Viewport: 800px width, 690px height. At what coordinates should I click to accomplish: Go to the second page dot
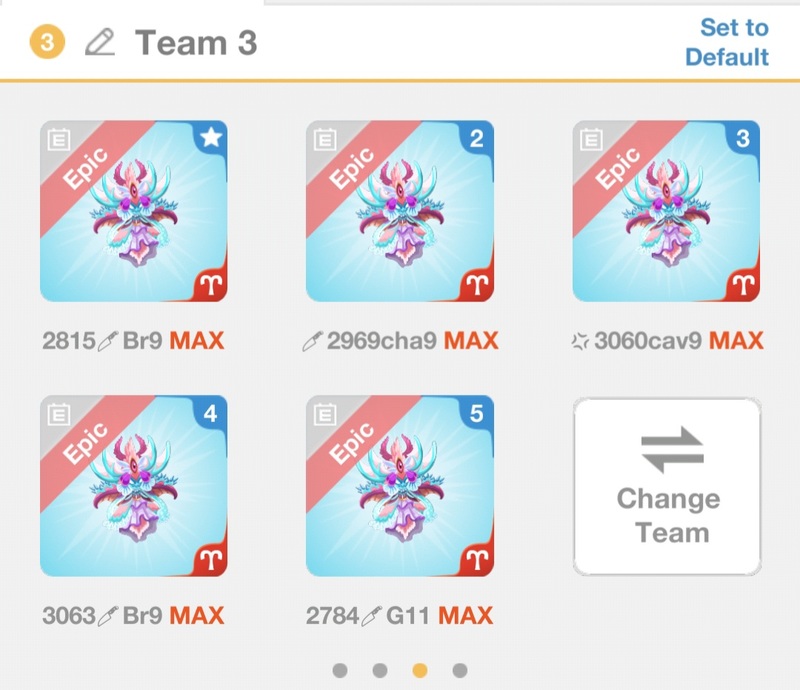coord(380,670)
